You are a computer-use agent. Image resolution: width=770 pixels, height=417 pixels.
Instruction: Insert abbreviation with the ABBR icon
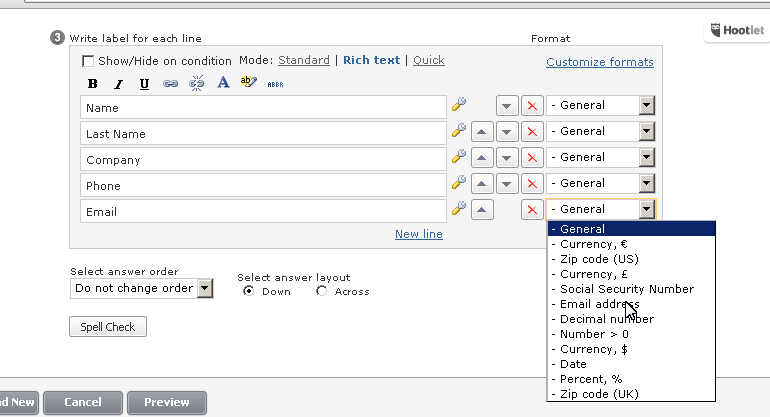coord(275,84)
